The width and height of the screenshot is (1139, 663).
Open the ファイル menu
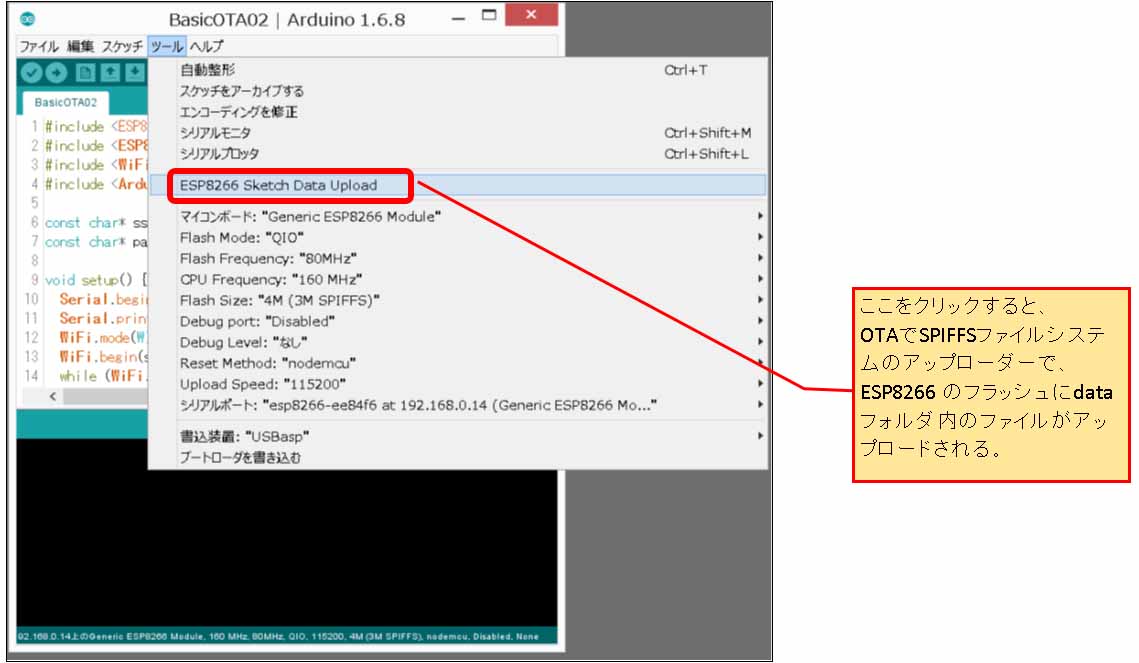(38, 46)
